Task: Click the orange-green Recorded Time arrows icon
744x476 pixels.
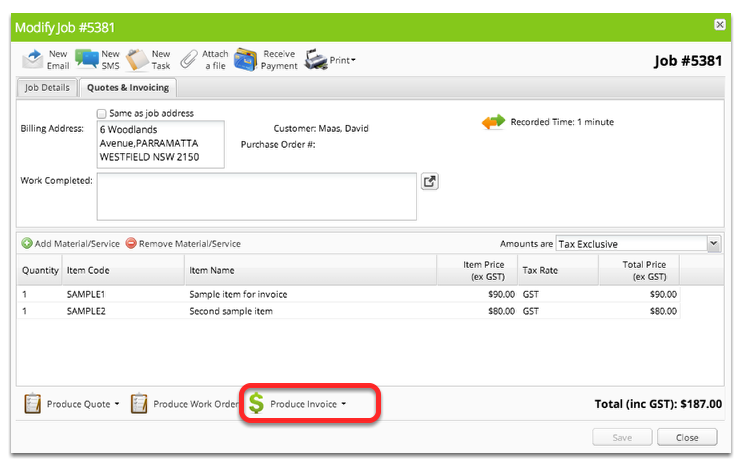Action: (x=493, y=122)
